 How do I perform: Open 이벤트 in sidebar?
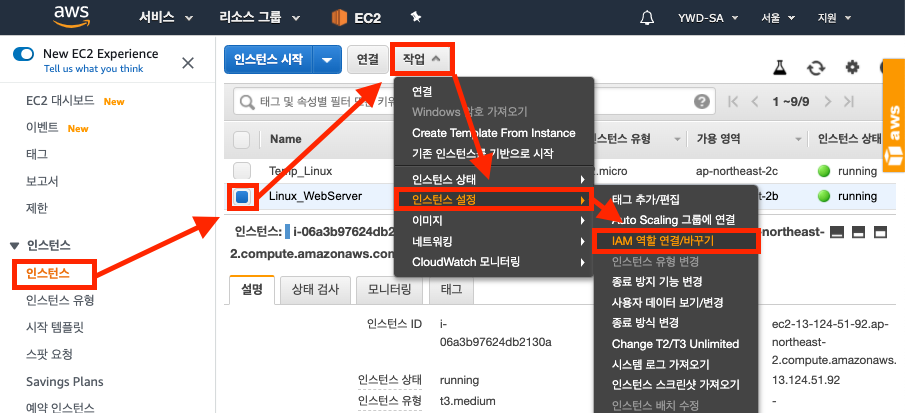pyautogui.click(x=42, y=127)
